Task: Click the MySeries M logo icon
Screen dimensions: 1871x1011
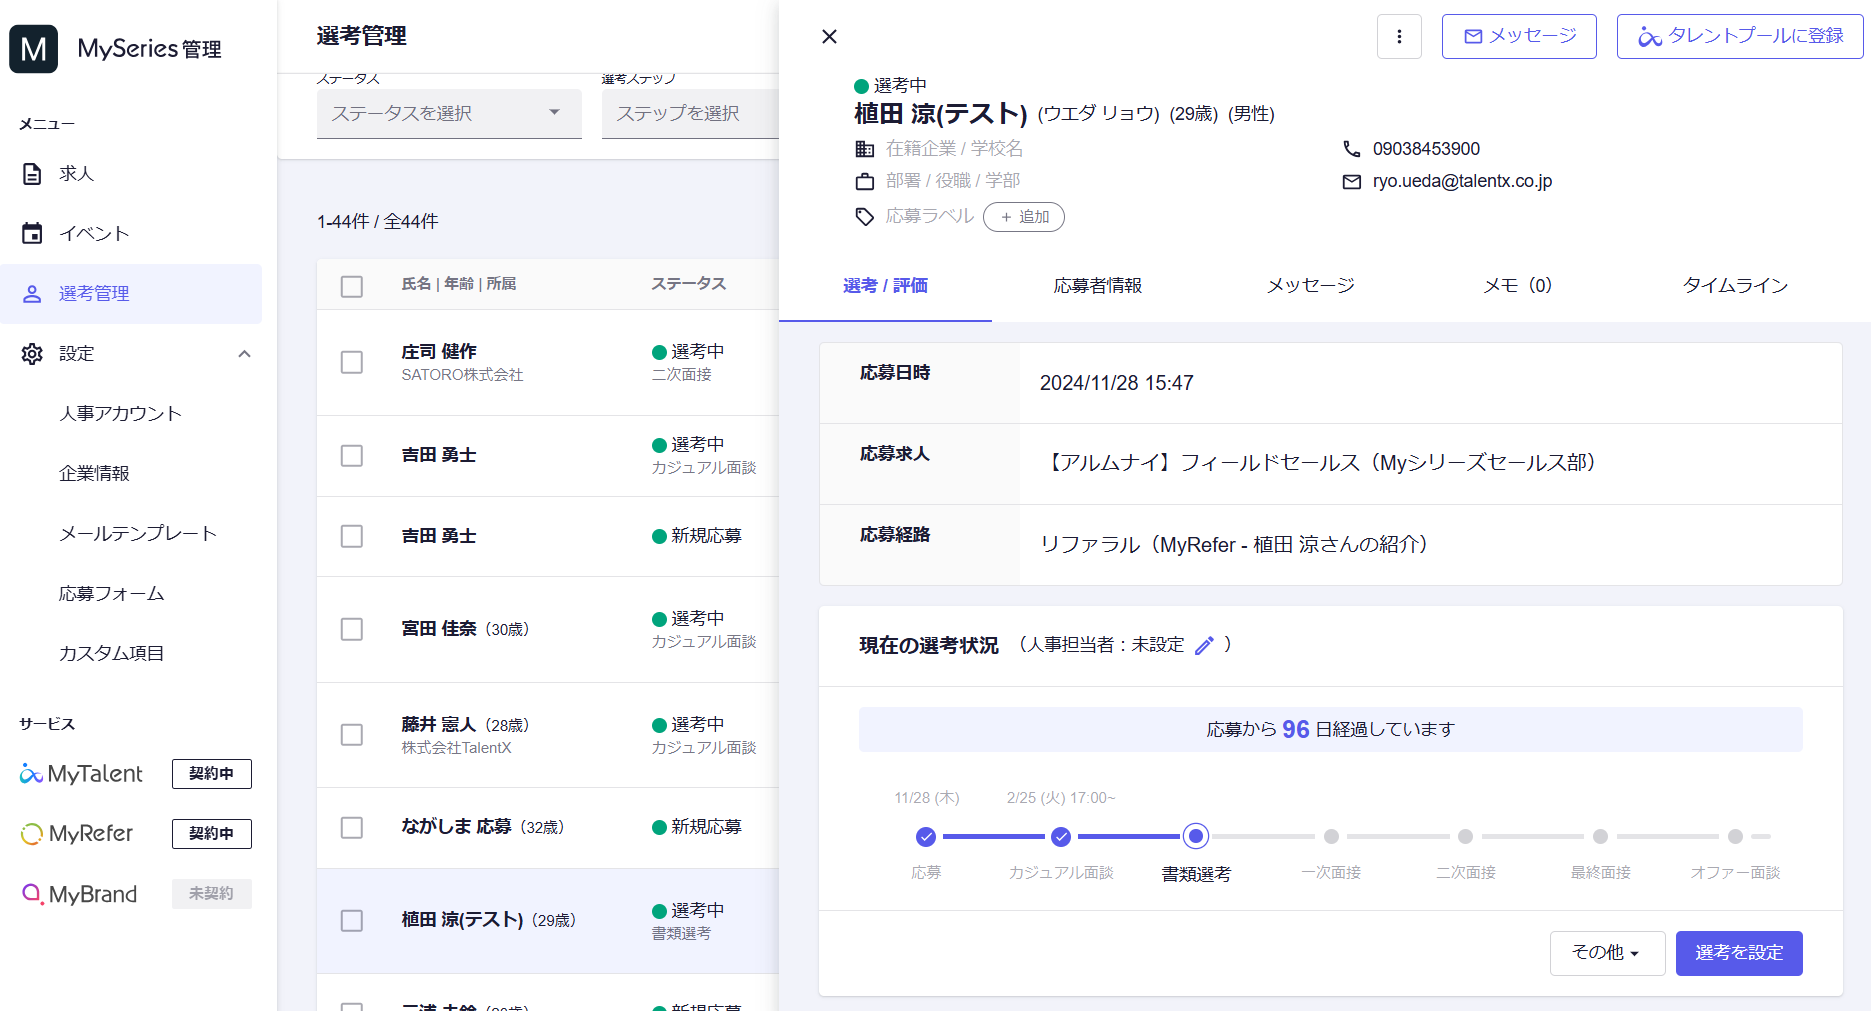Action: click(34, 49)
